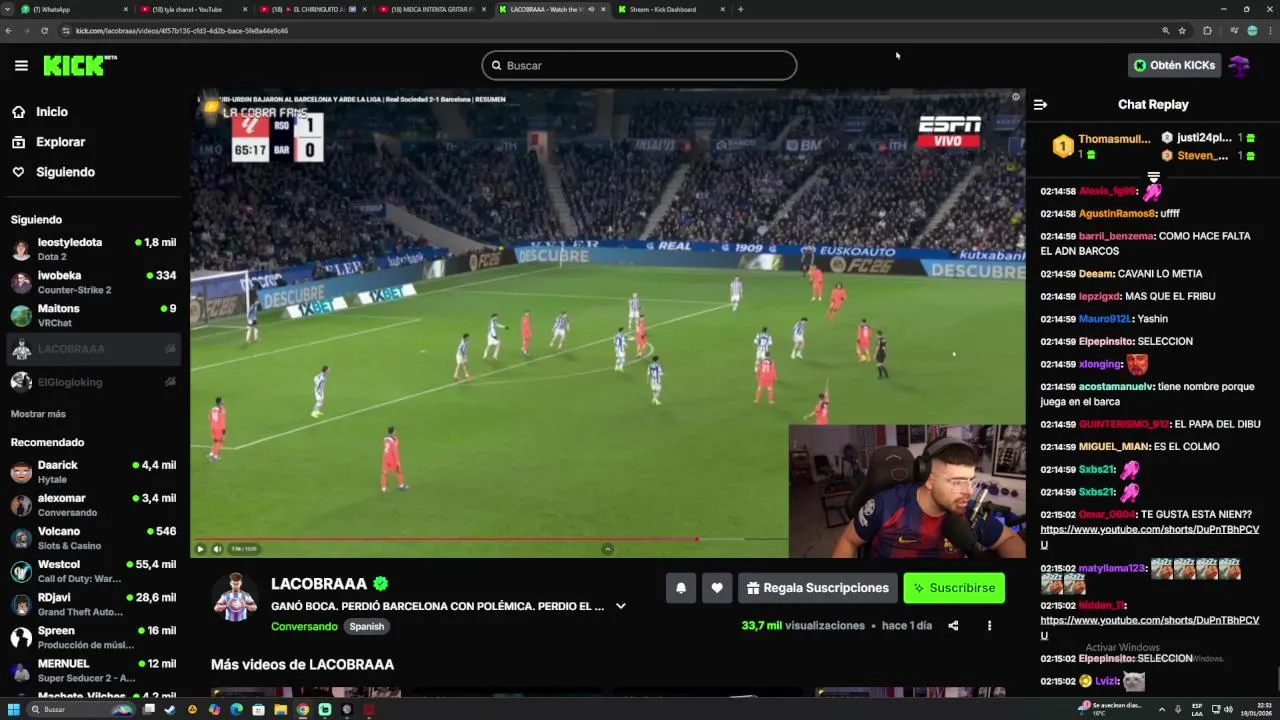Open Windows Start menu
Viewport: 1280px width, 720px height.
point(14,710)
